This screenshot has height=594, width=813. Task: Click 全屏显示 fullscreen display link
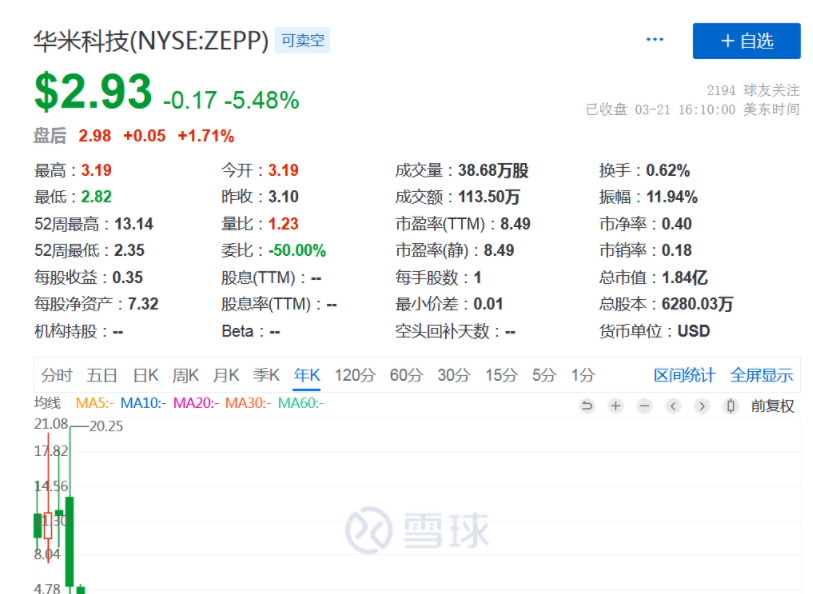[762, 375]
